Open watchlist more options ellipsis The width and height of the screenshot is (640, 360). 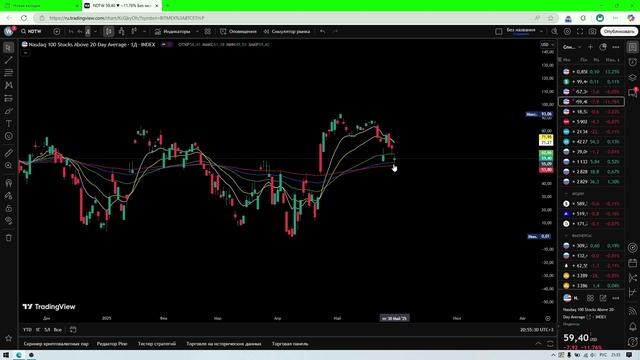coord(616,47)
